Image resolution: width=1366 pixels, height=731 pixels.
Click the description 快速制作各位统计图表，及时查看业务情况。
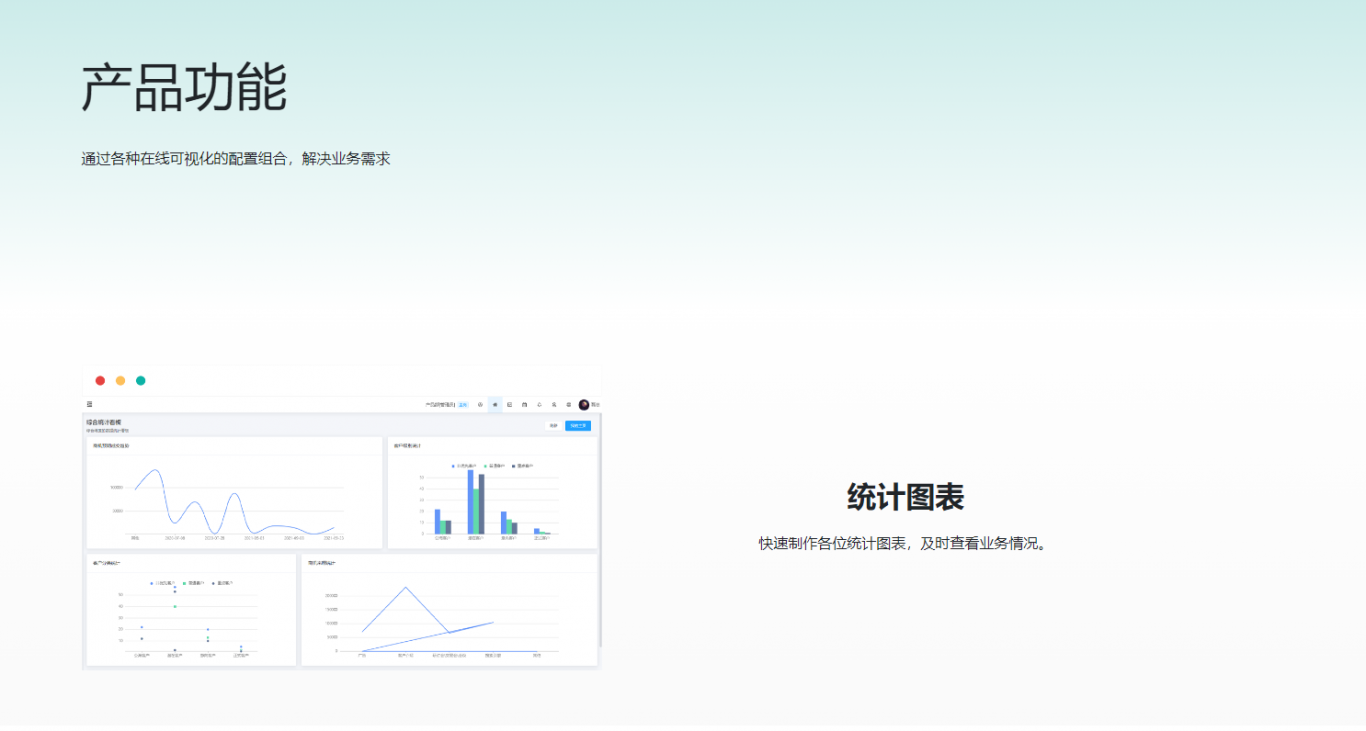(905, 543)
